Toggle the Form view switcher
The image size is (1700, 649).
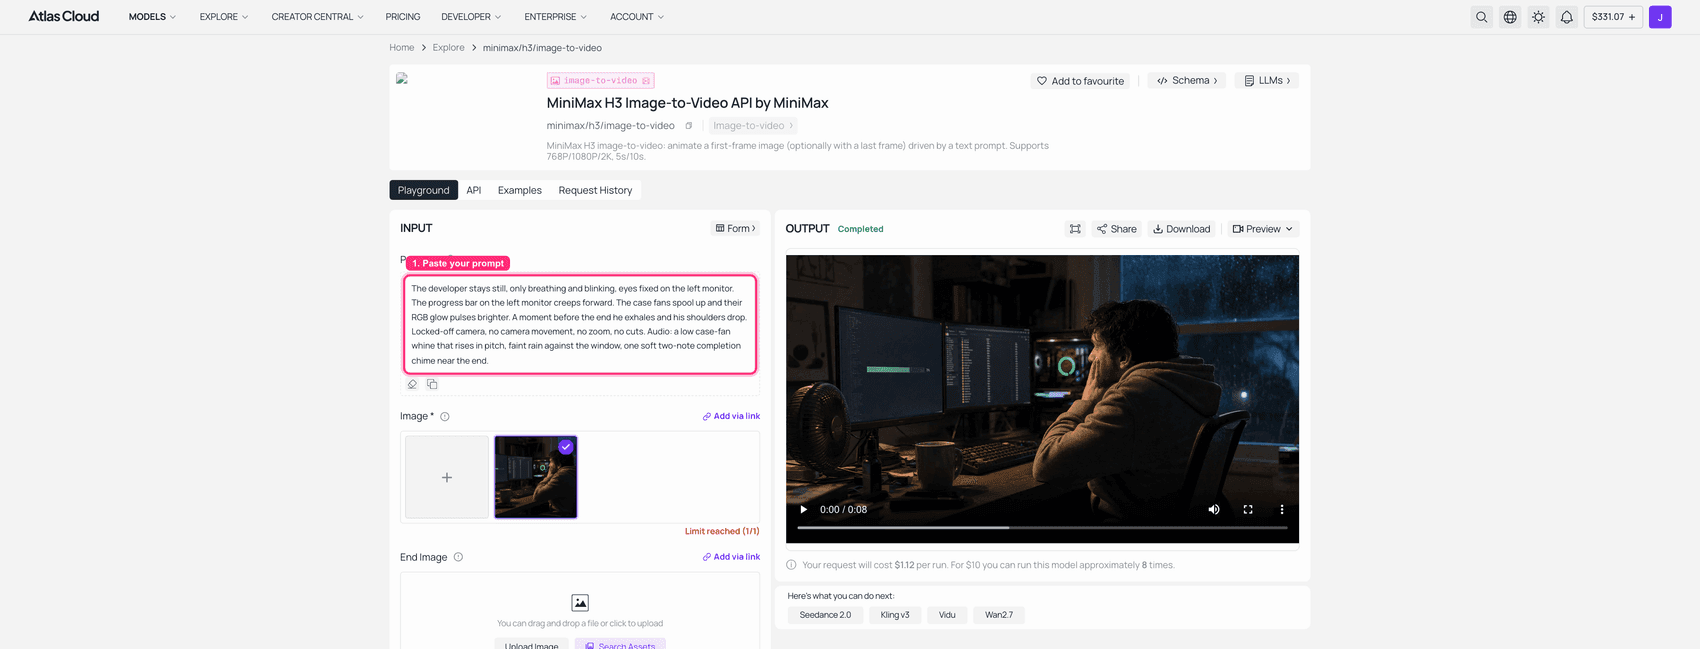[x=735, y=229]
